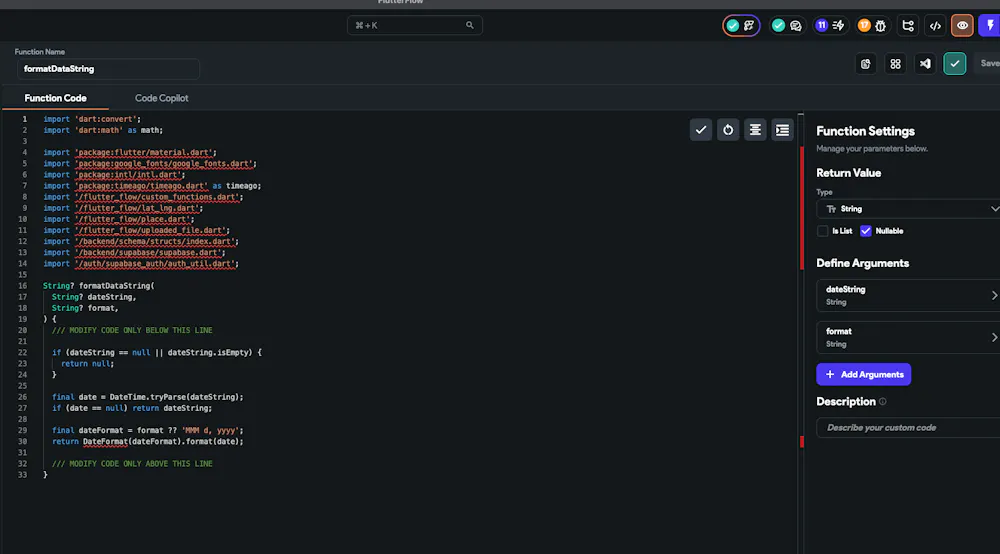
Task: Click the line 16 formatDataString function signature
Action: click(98, 286)
